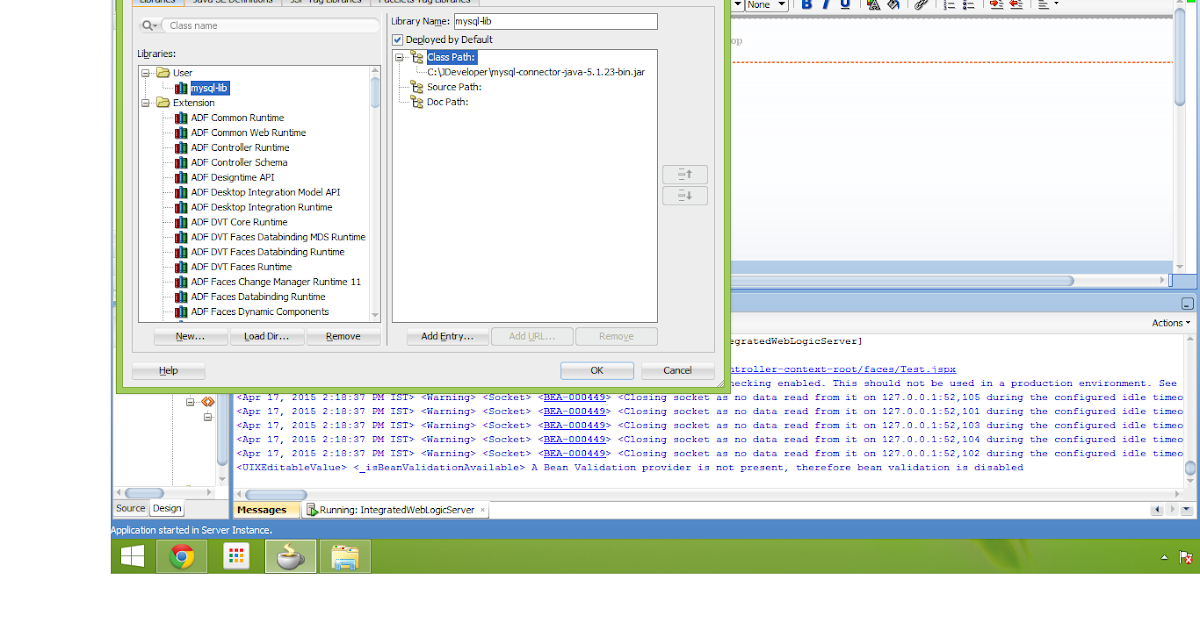Open Google Chrome from the taskbar
This screenshot has height=630, width=1200.
pyautogui.click(x=182, y=557)
